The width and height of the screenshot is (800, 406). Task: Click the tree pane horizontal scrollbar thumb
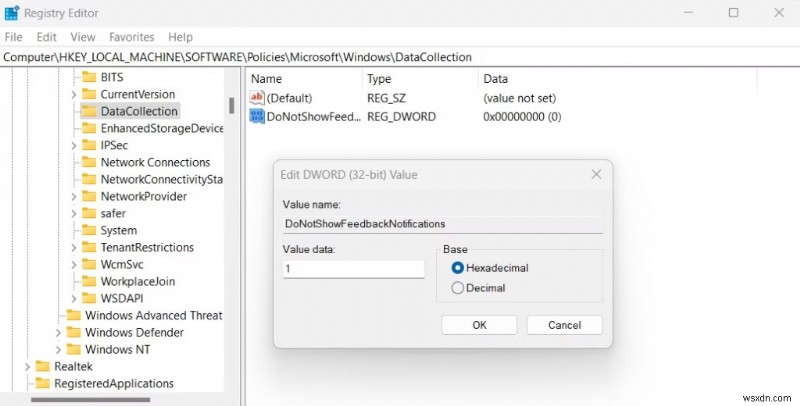click(x=90, y=400)
